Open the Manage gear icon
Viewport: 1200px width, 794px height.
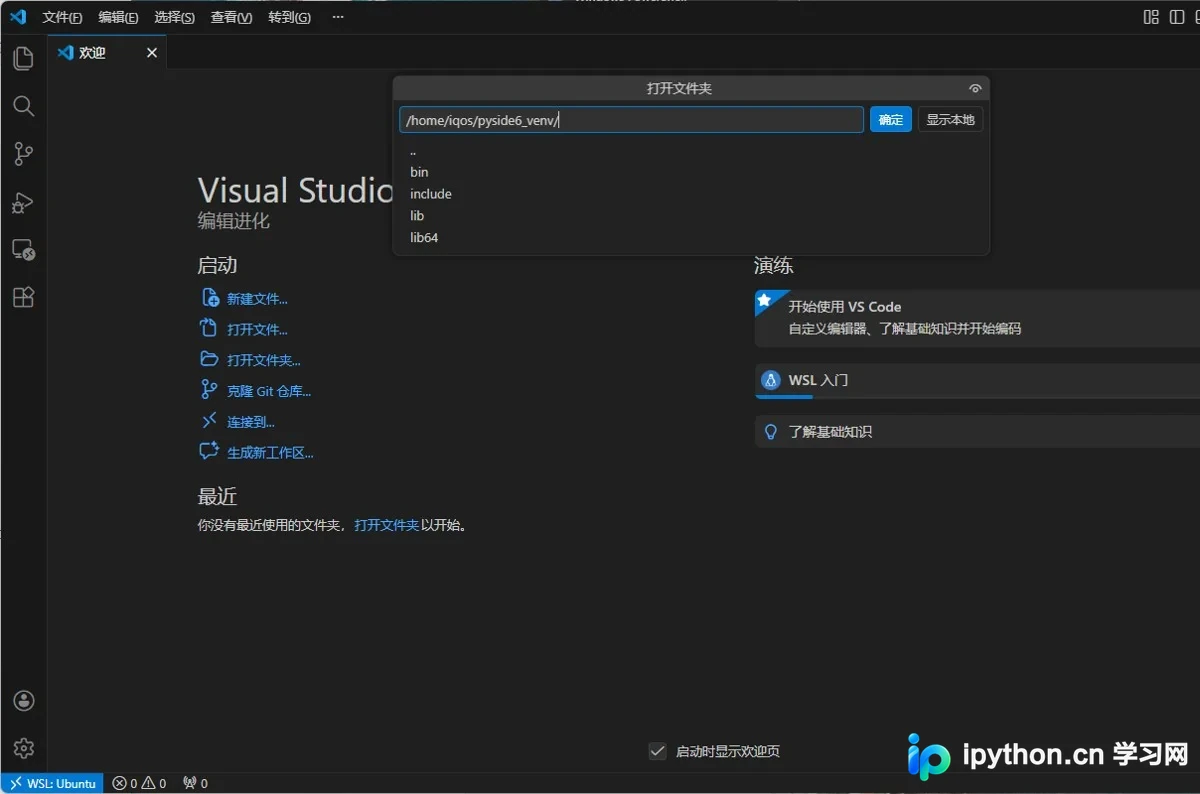click(24, 748)
